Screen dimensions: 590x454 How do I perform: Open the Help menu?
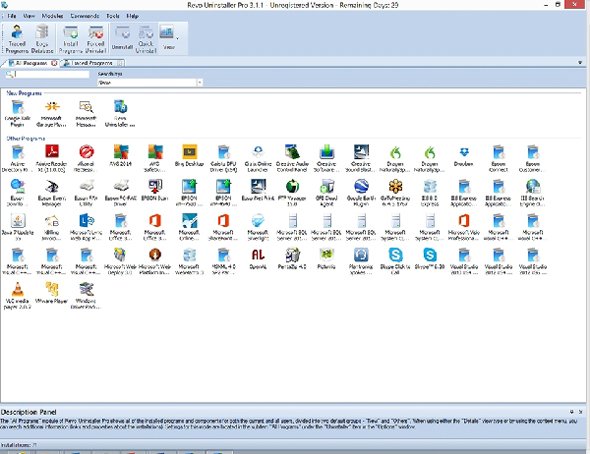tap(132, 16)
